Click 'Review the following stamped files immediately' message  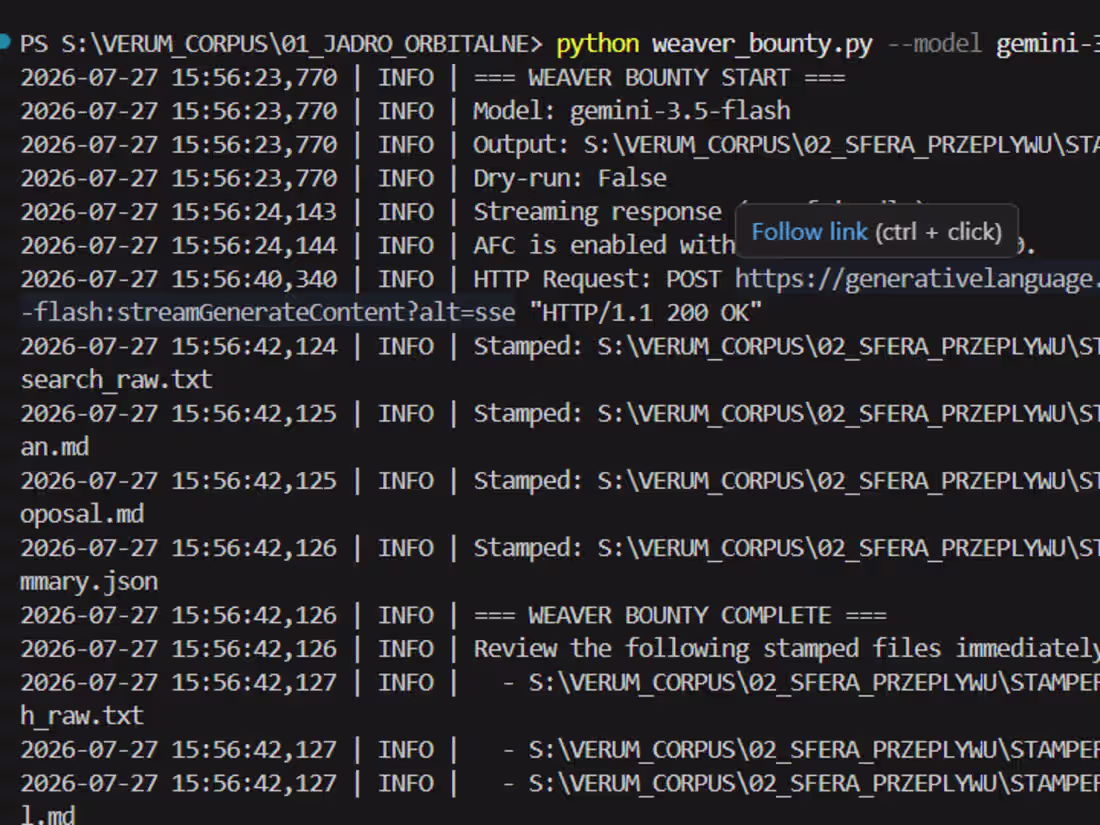pos(786,649)
